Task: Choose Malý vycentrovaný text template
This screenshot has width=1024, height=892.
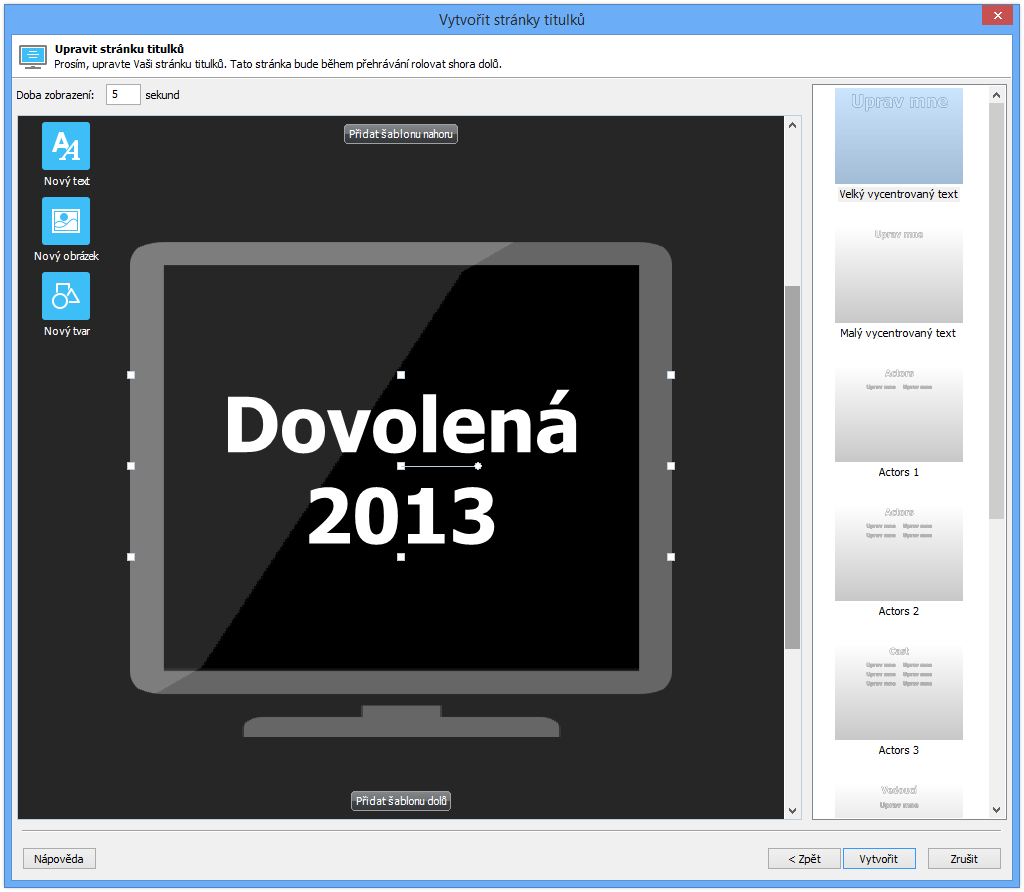Action: point(899,275)
